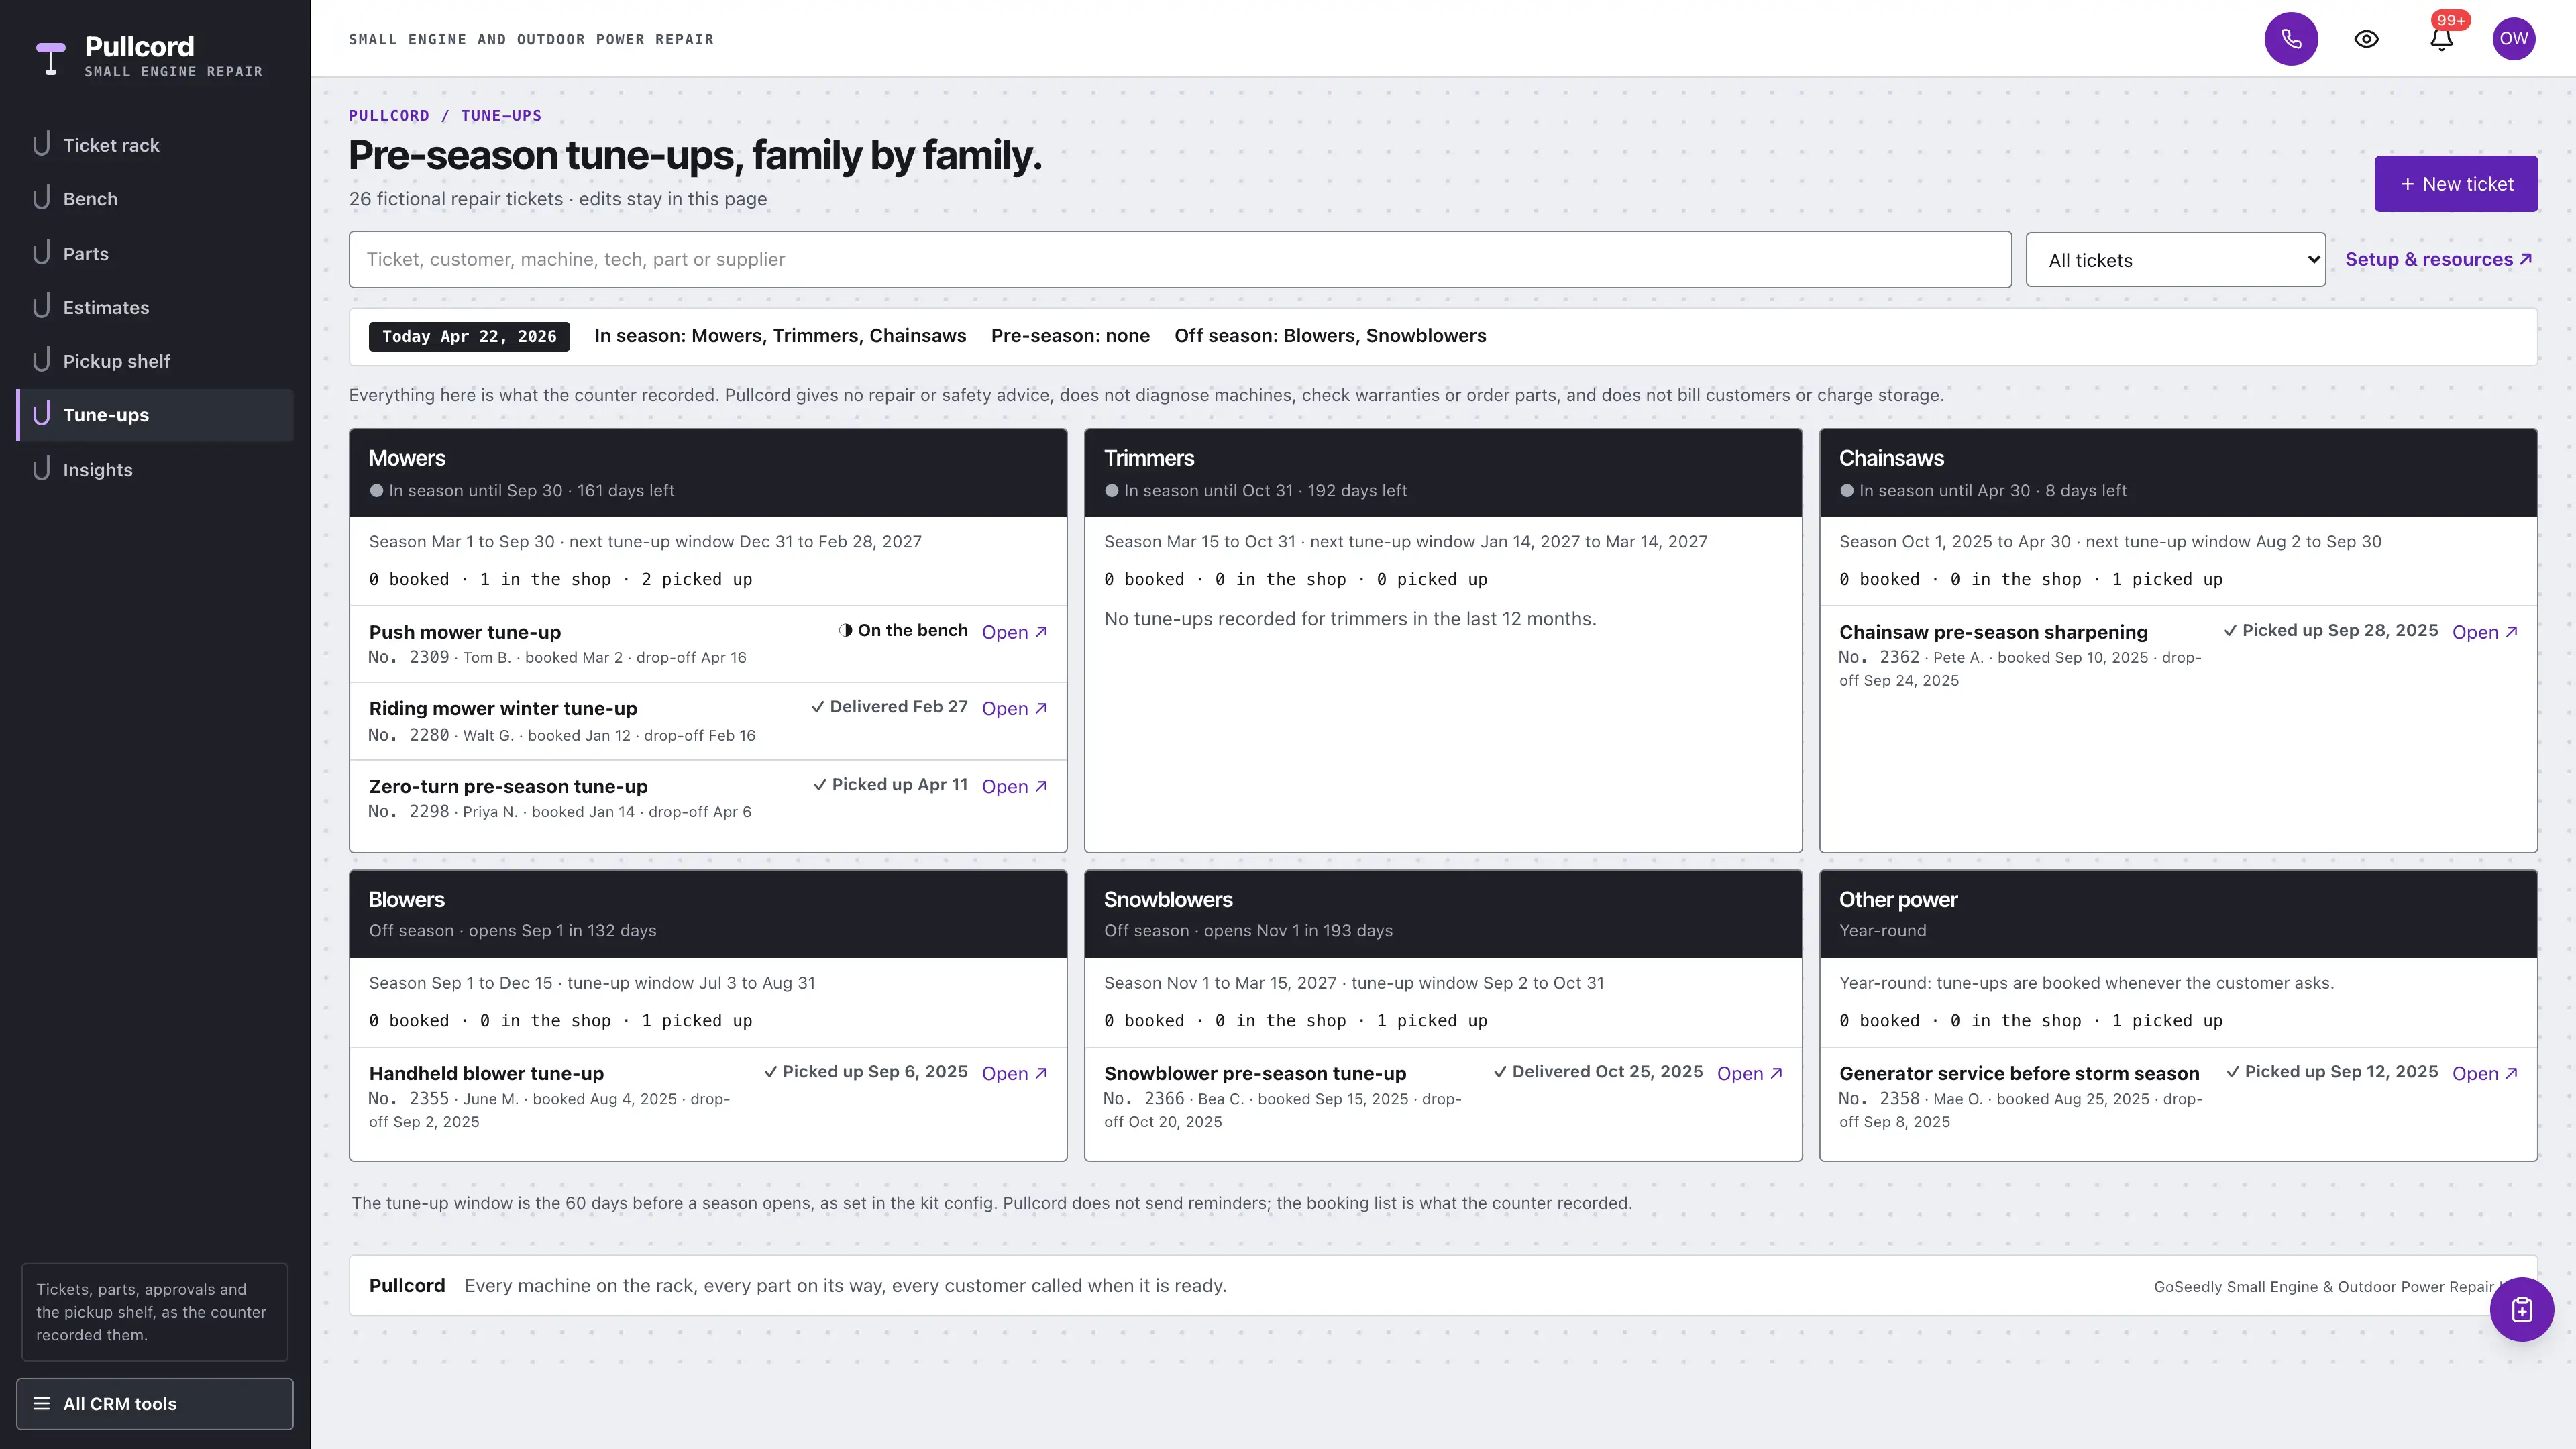Click the TUNE-UPS breadcrumb
Image resolution: width=2576 pixels, height=1449 pixels.
pyautogui.click(x=501, y=116)
